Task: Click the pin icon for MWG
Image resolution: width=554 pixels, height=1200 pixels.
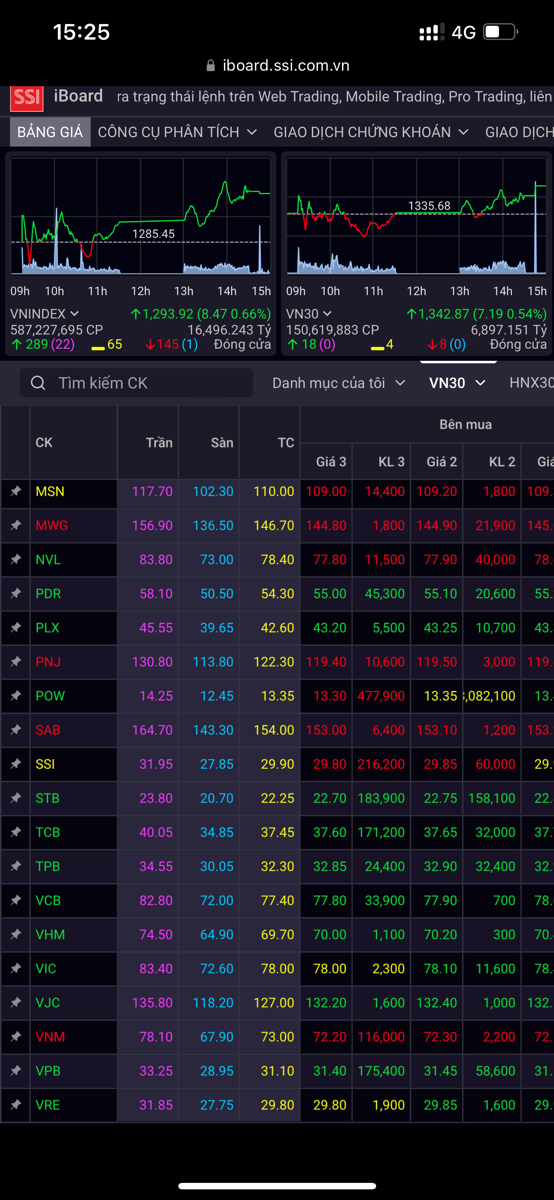Action: click(15, 526)
